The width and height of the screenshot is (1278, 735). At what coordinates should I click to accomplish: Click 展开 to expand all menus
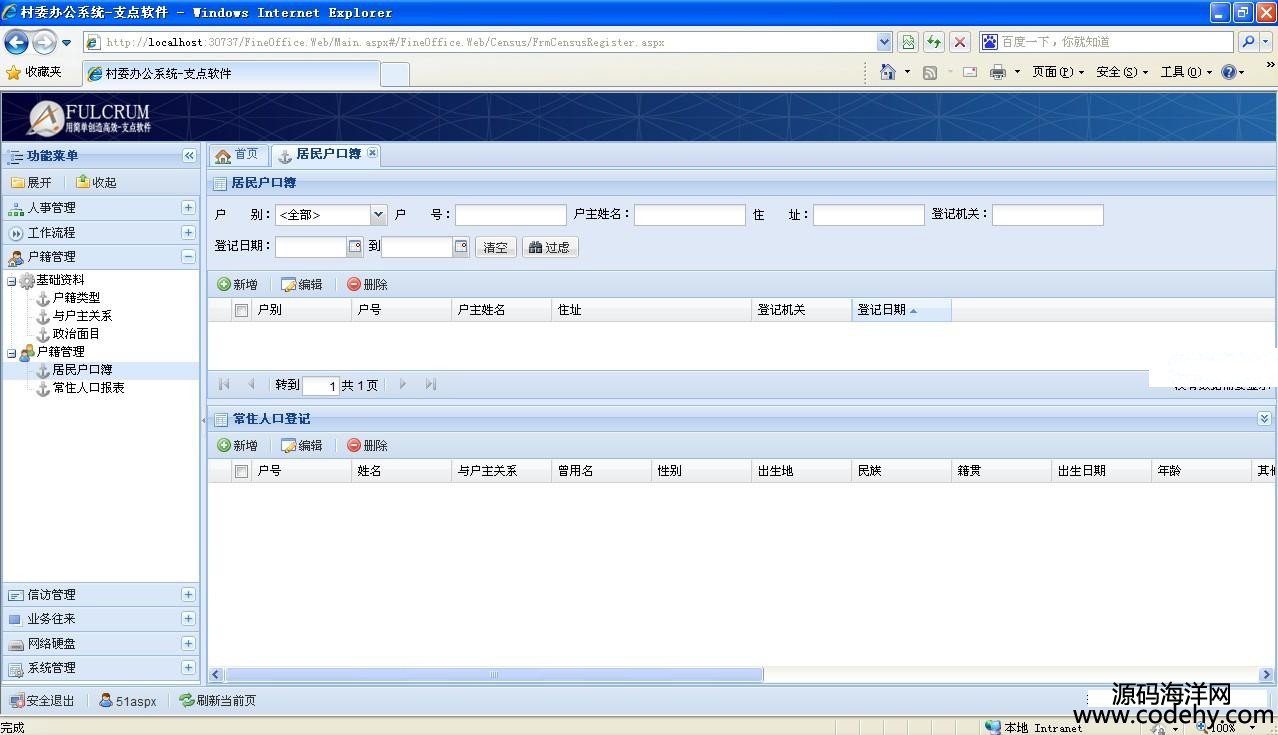pyautogui.click(x=31, y=183)
